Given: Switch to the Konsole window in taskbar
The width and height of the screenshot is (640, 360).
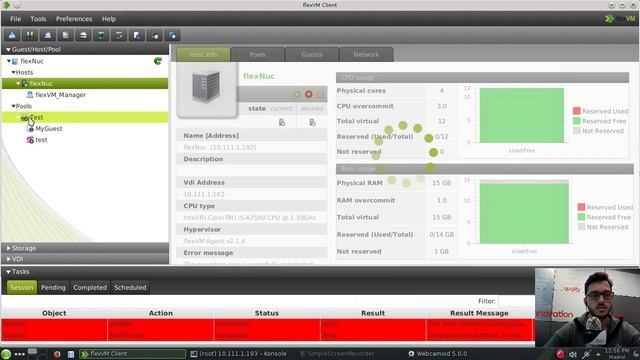Looking at the screenshot, I should click(x=239, y=354).
